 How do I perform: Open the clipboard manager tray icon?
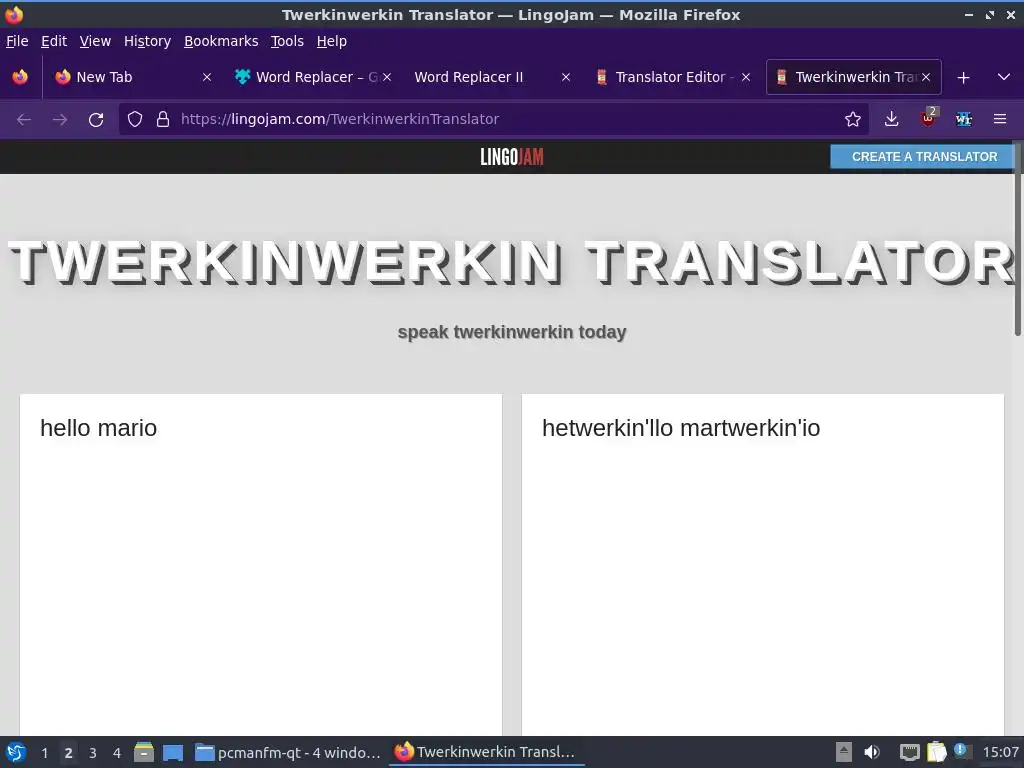936,752
